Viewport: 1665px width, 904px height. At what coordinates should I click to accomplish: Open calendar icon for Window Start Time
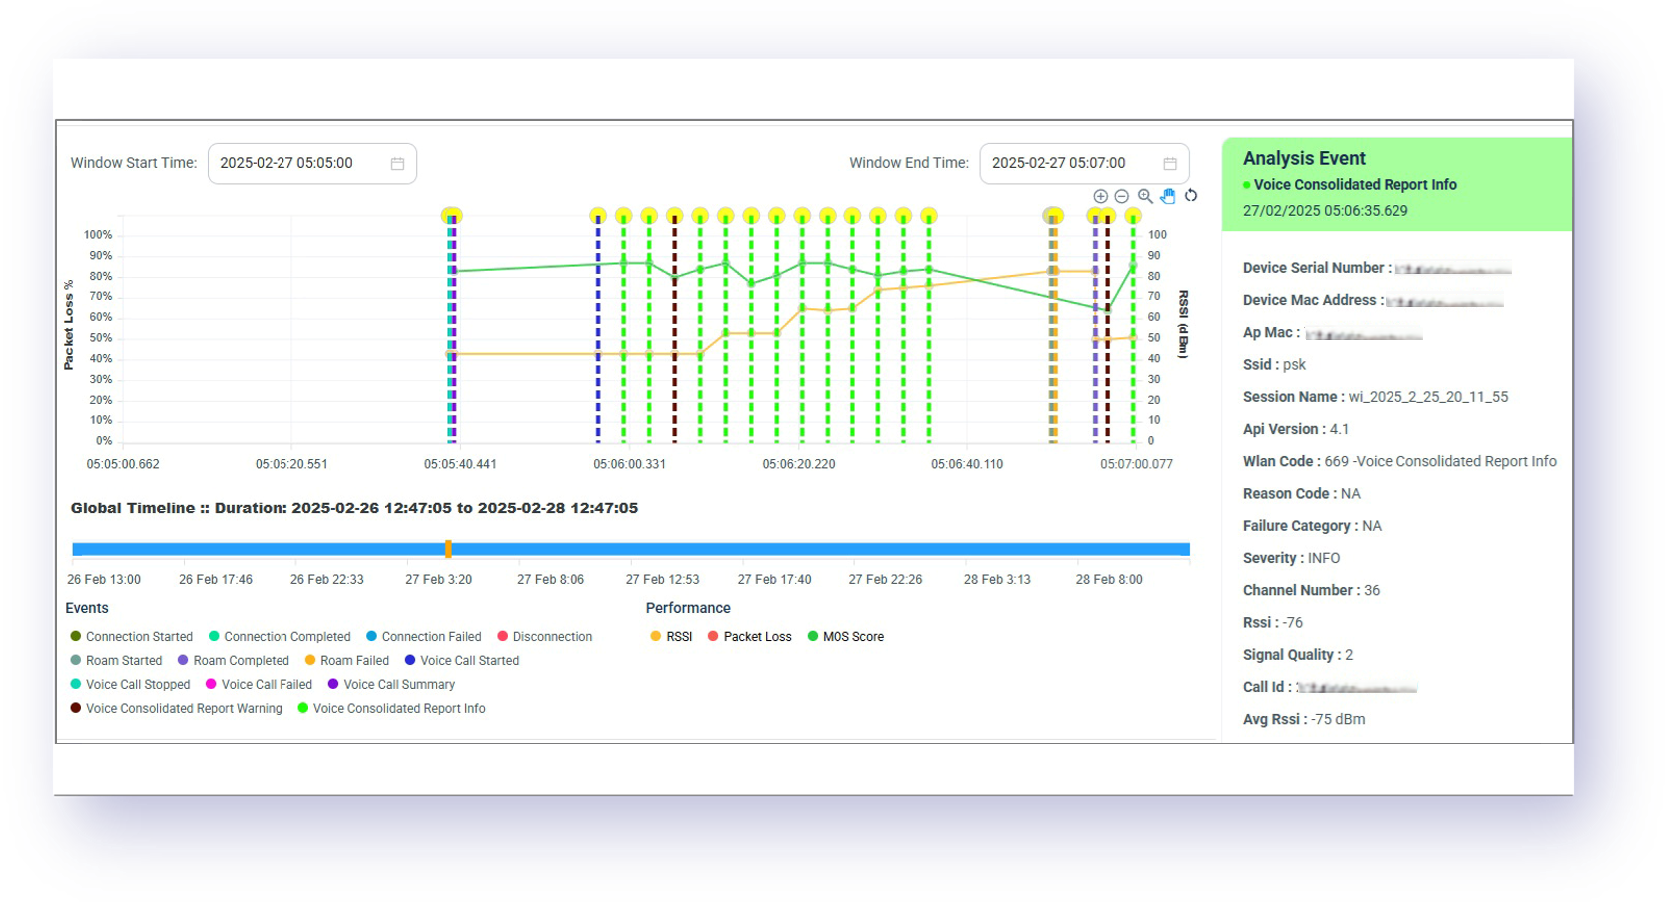coord(397,164)
